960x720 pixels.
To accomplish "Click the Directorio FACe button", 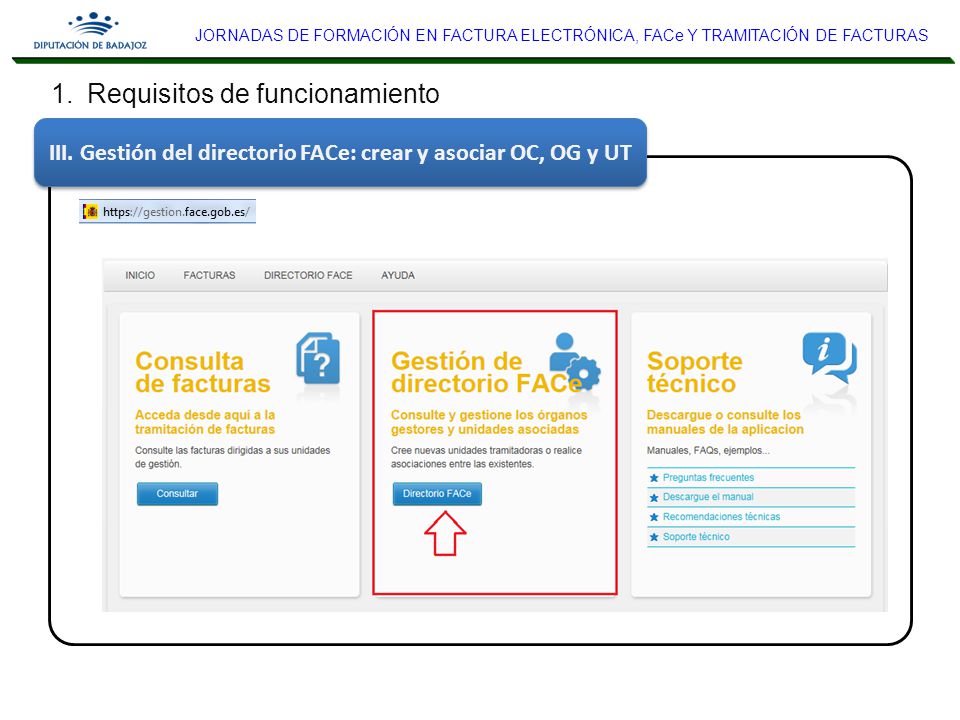I will [437, 493].
